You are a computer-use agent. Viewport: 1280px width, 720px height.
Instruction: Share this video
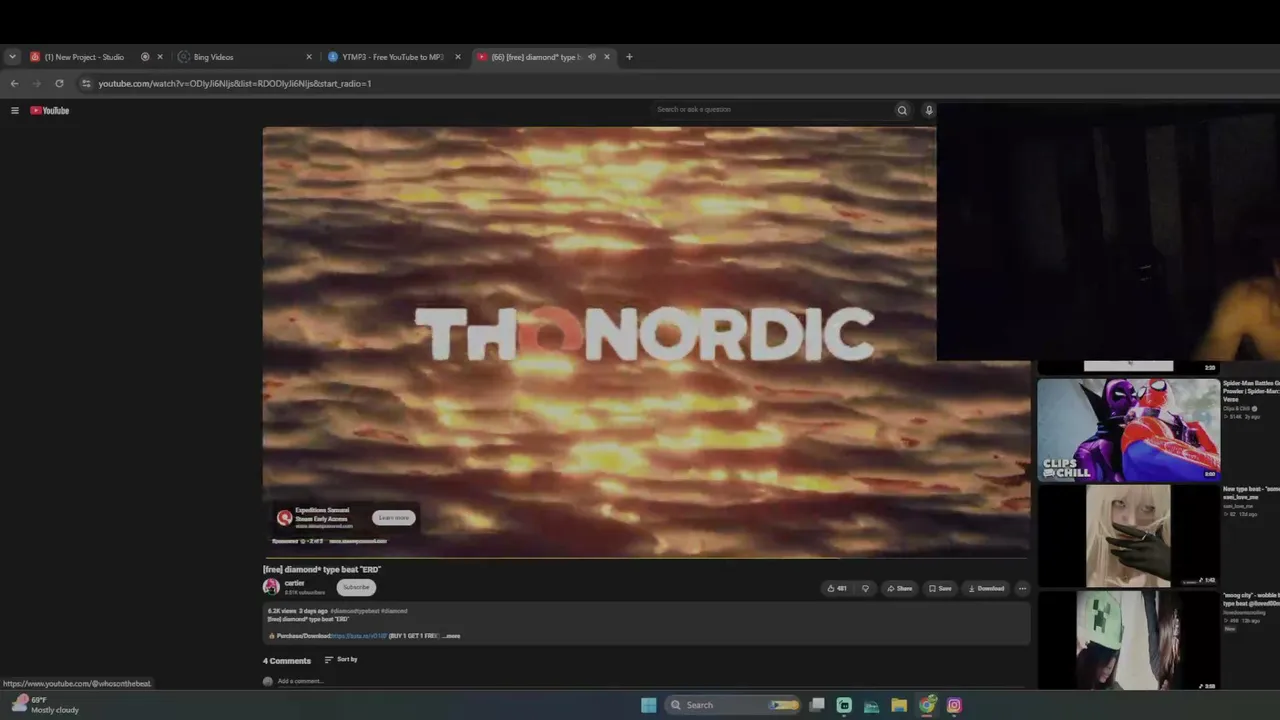tap(899, 588)
